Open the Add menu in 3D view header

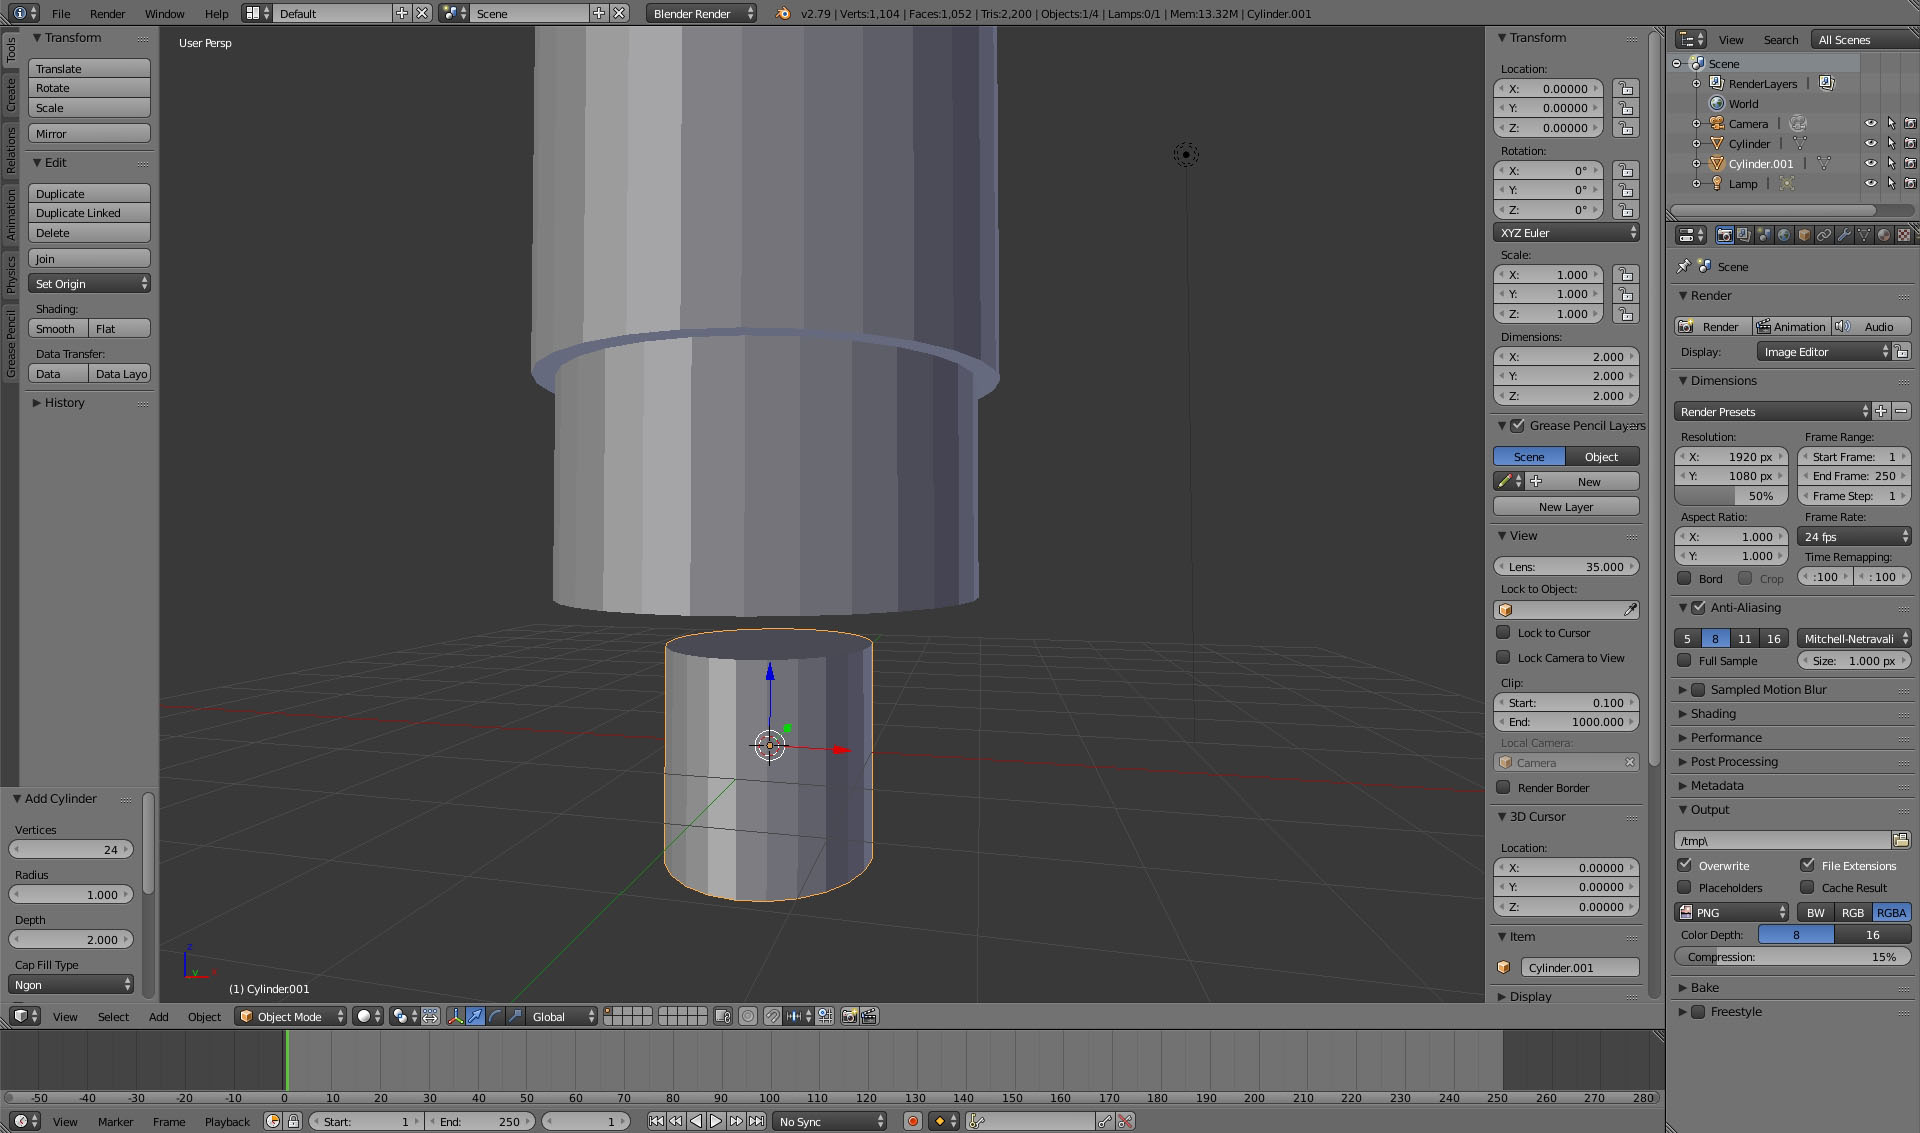click(158, 1017)
